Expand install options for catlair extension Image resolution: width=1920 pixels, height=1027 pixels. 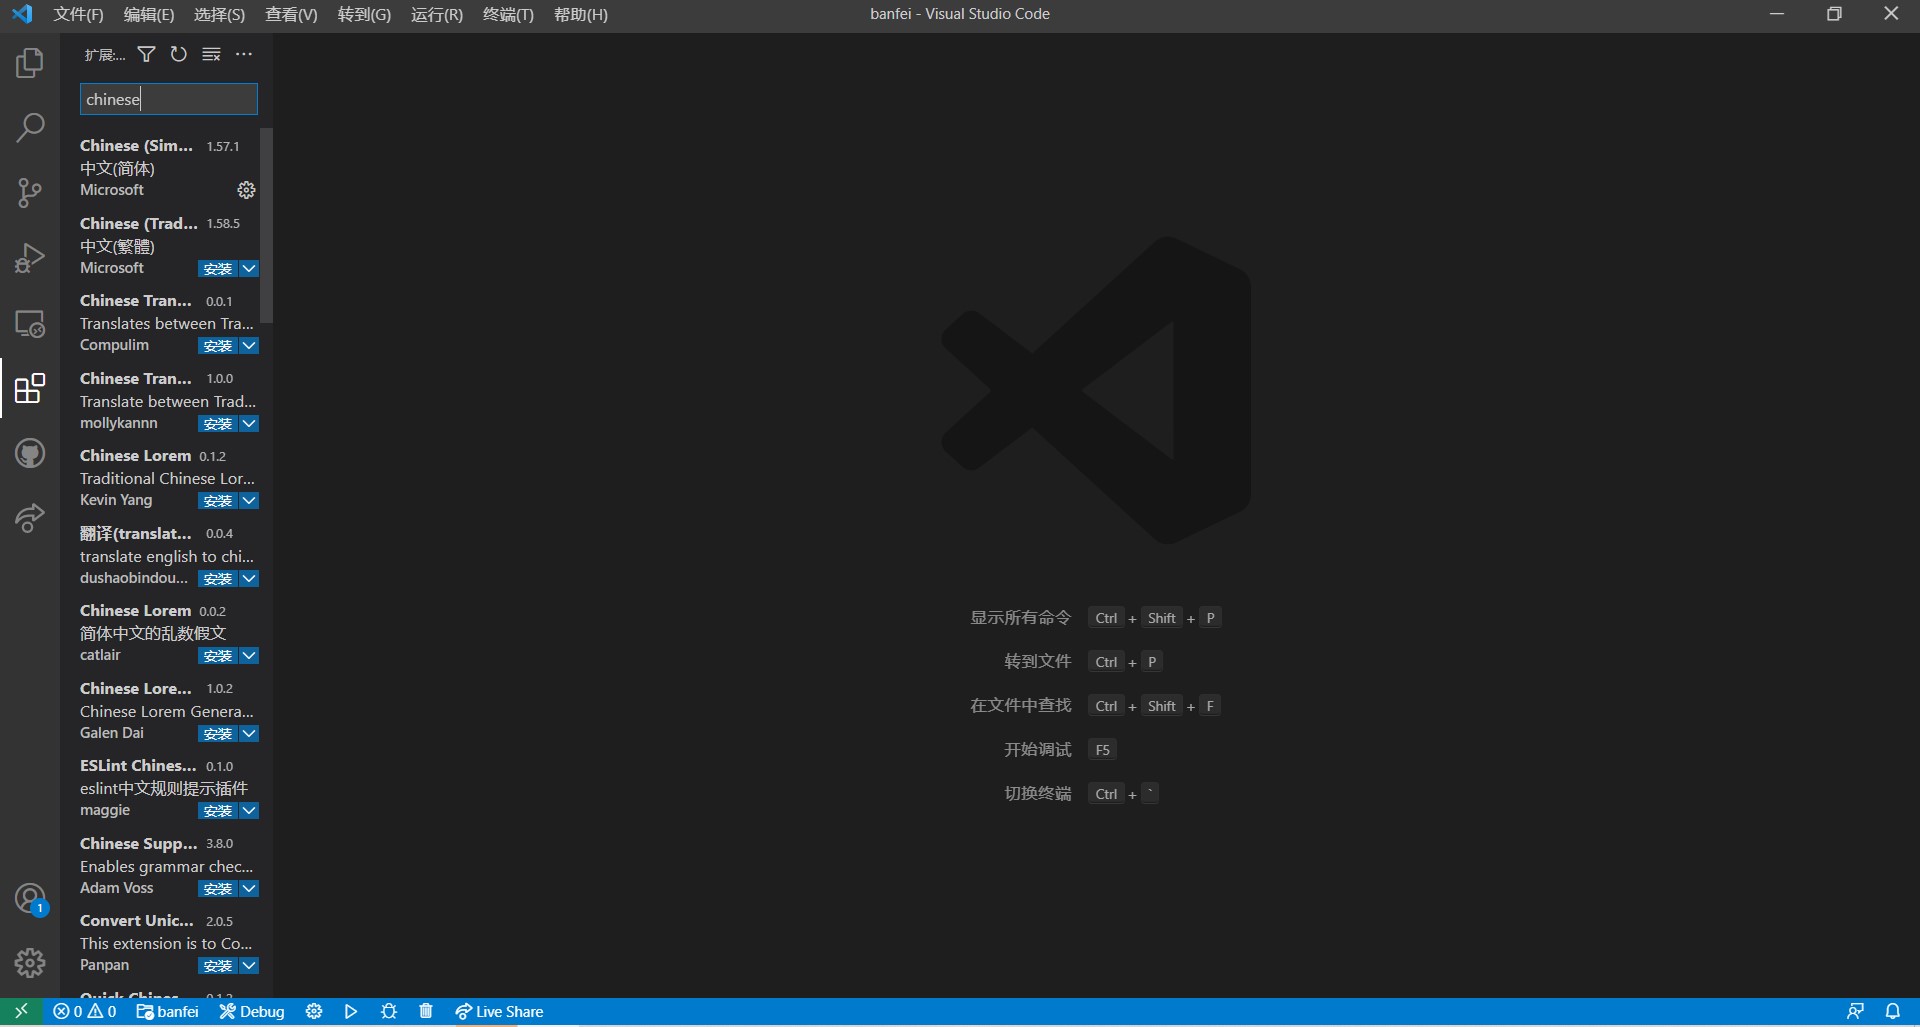pyautogui.click(x=249, y=656)
